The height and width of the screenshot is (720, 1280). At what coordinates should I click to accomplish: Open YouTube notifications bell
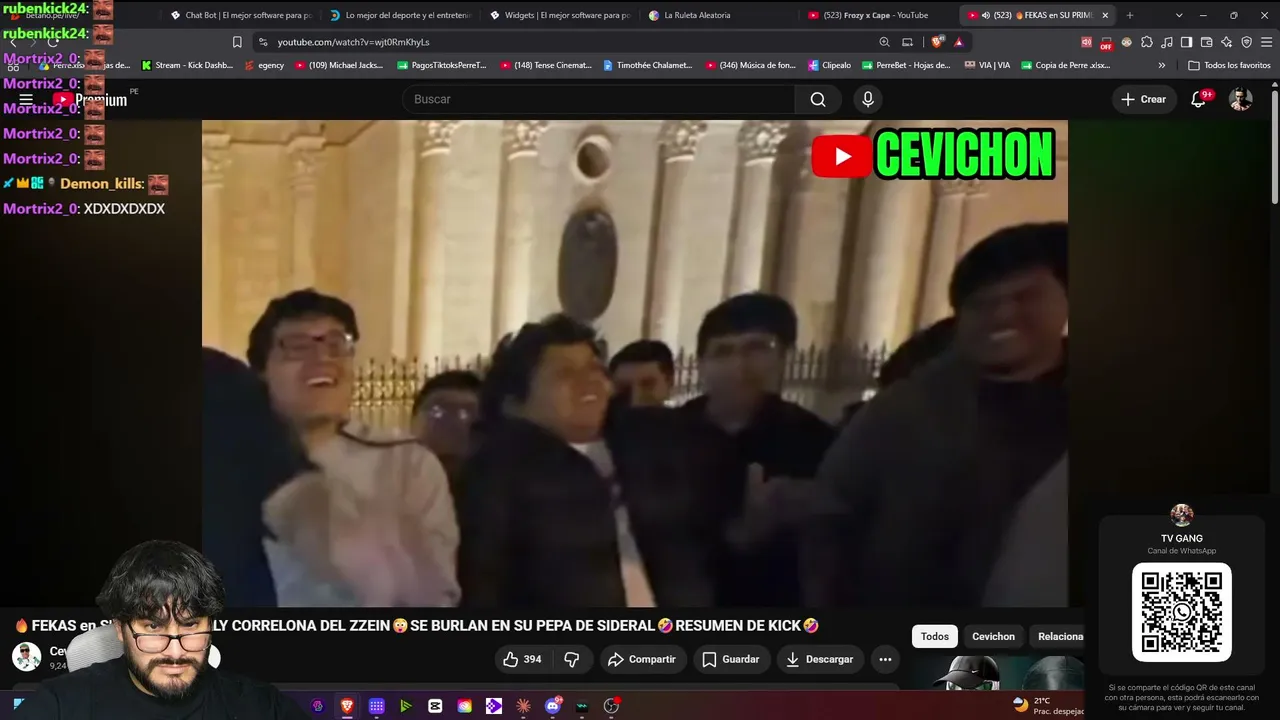click(1198, 99)
